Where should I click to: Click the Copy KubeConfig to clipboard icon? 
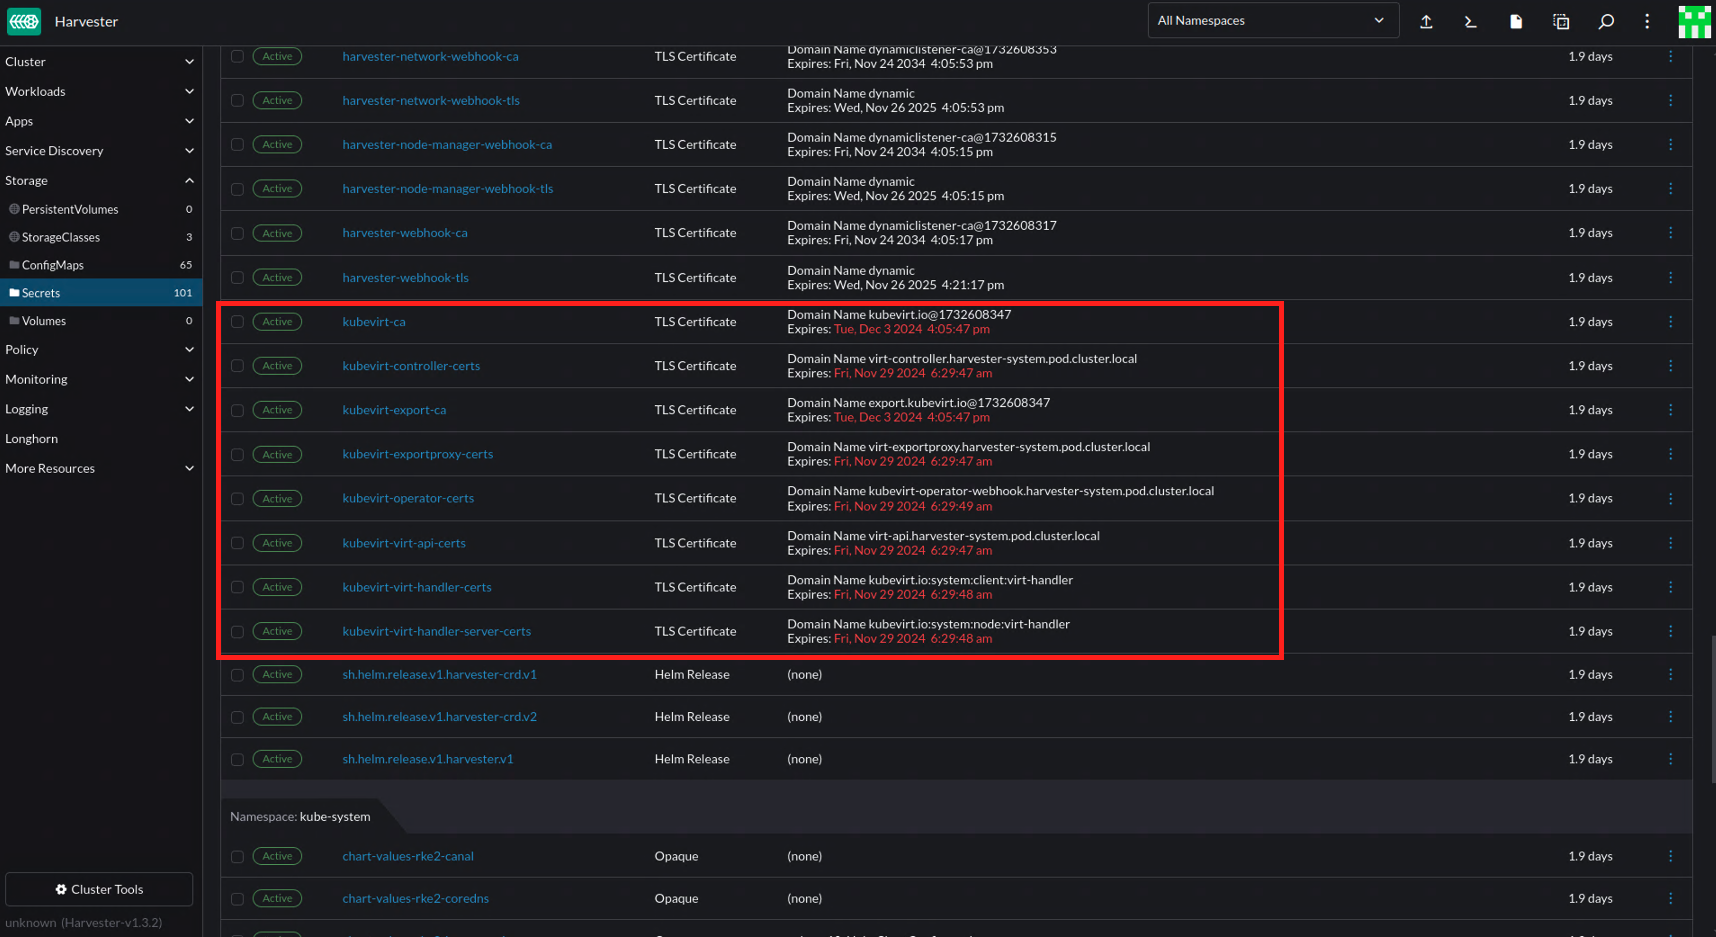pyautogui.click(x=1561, y=21)
